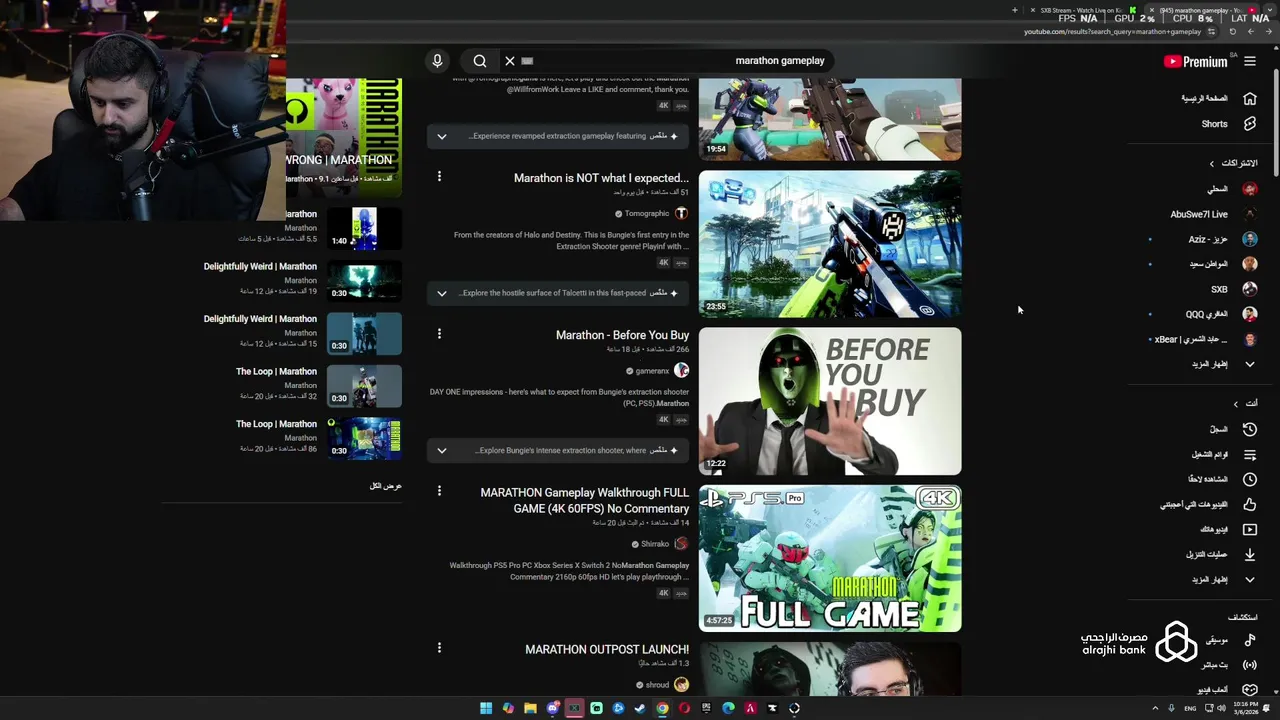1280x720 pixels.
Task: Click Shirrako channel avatar
Action: [x=682, y=544]
